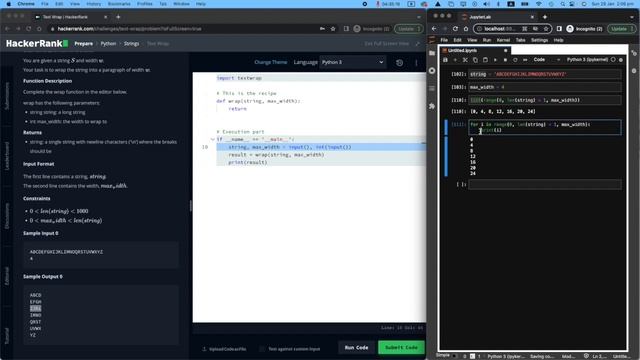Open JupyterLab Run menu
The height and width of the screenshot is (360, 640).
[x=487, y=40]
